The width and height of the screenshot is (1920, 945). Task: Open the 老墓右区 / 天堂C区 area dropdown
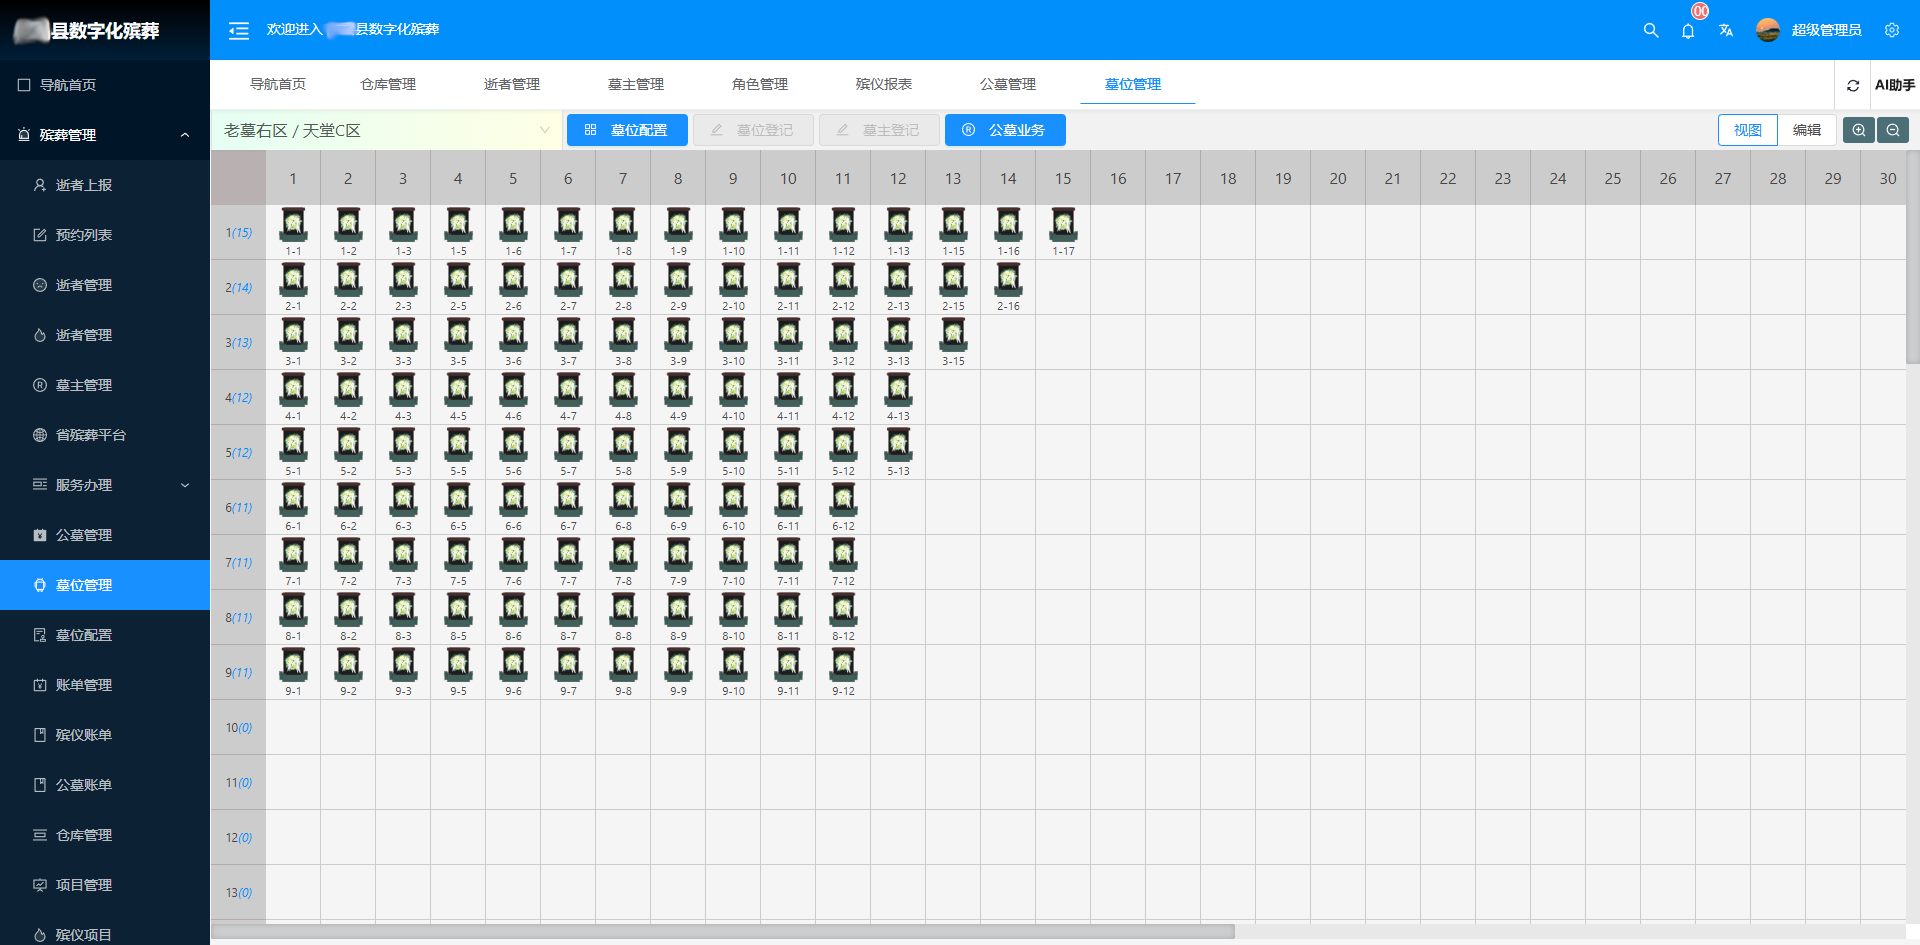pos(386,131)
